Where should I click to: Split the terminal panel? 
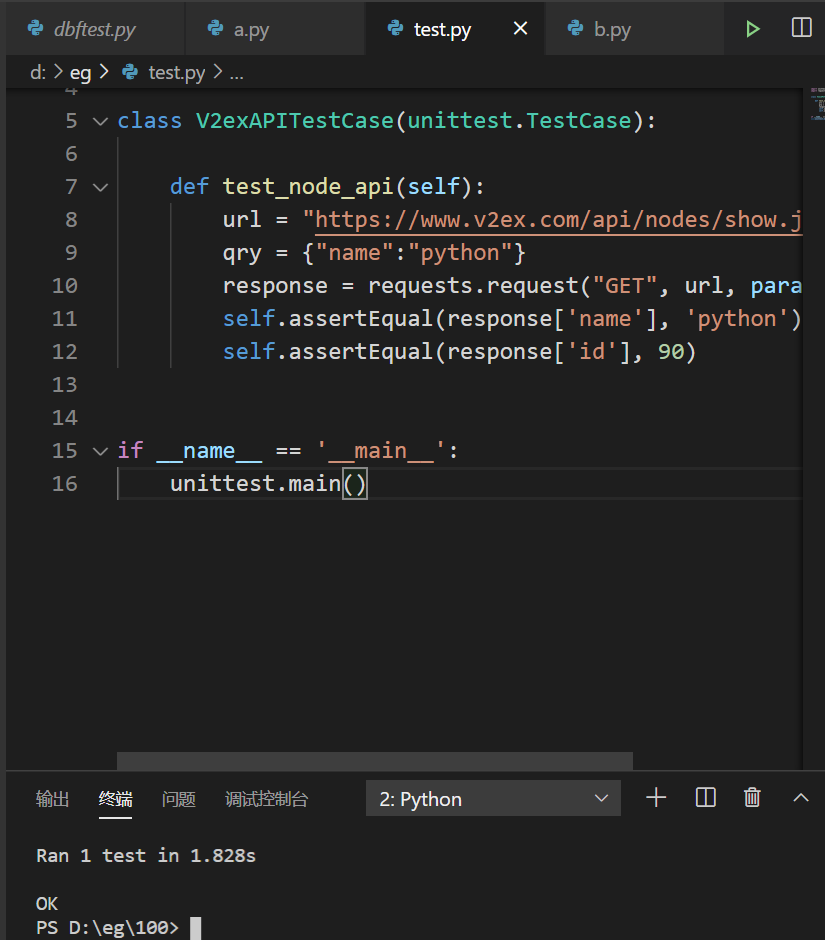pos(705,797)
